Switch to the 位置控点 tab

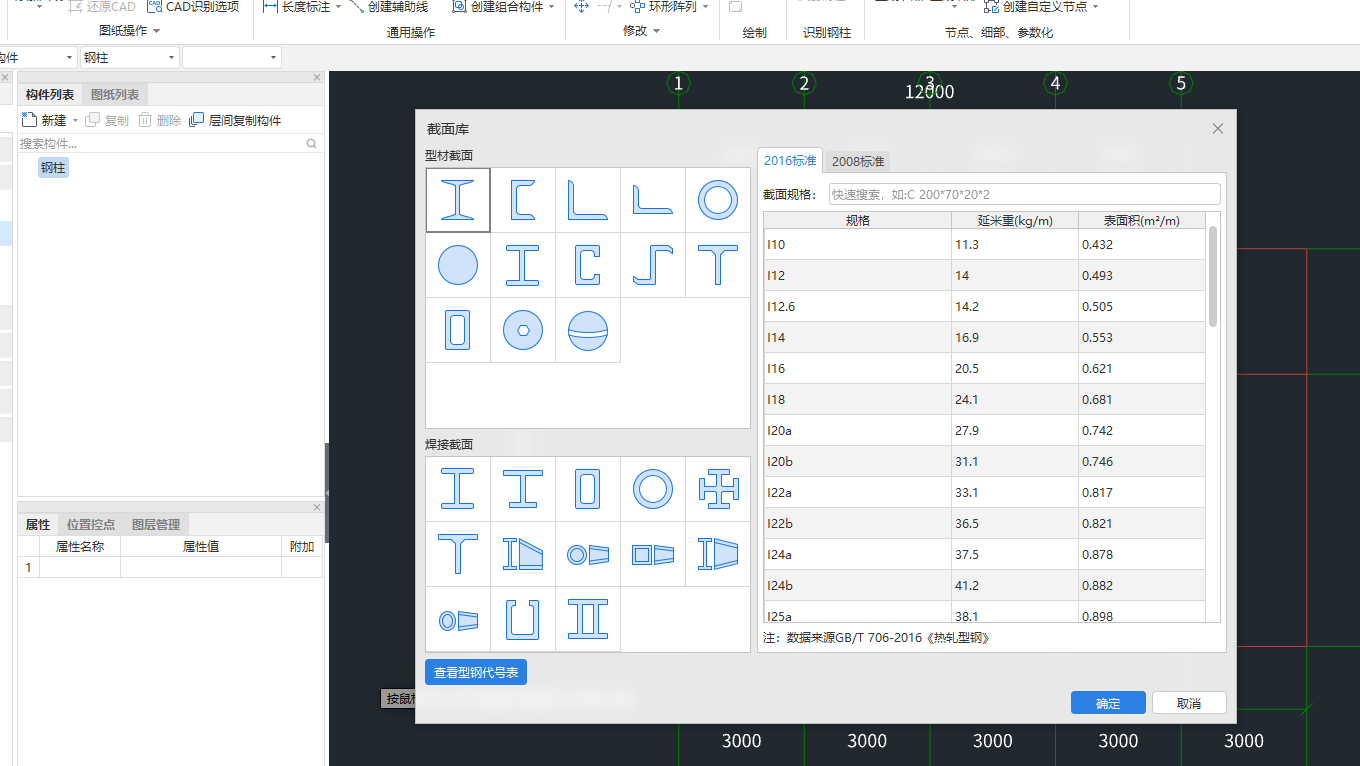pos(91,524)
